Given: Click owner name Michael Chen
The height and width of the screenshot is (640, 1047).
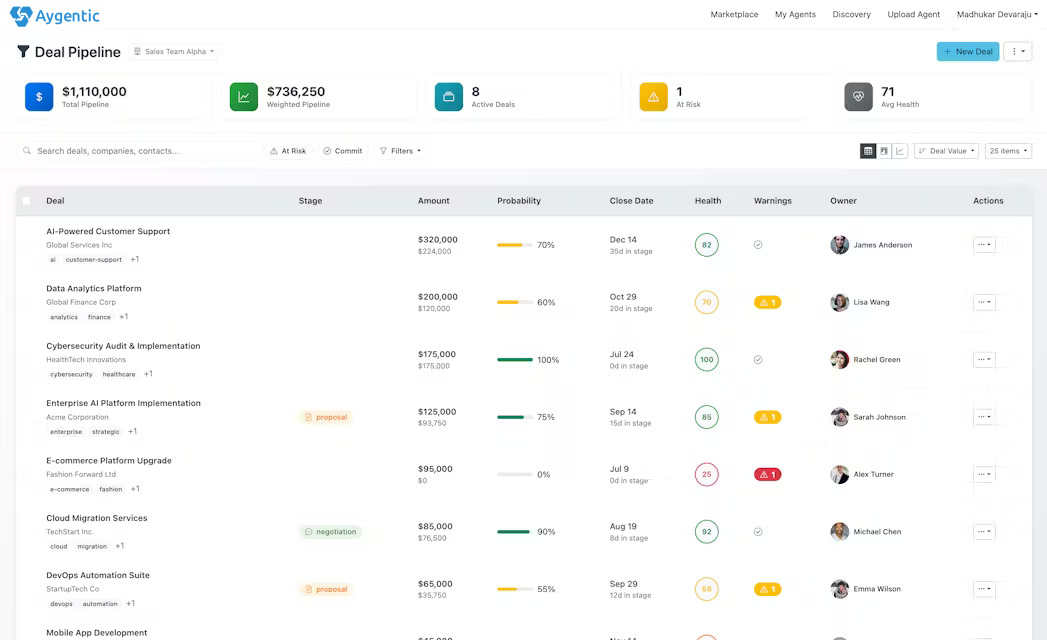Looking at the screenshot, I should click(877, 532).
